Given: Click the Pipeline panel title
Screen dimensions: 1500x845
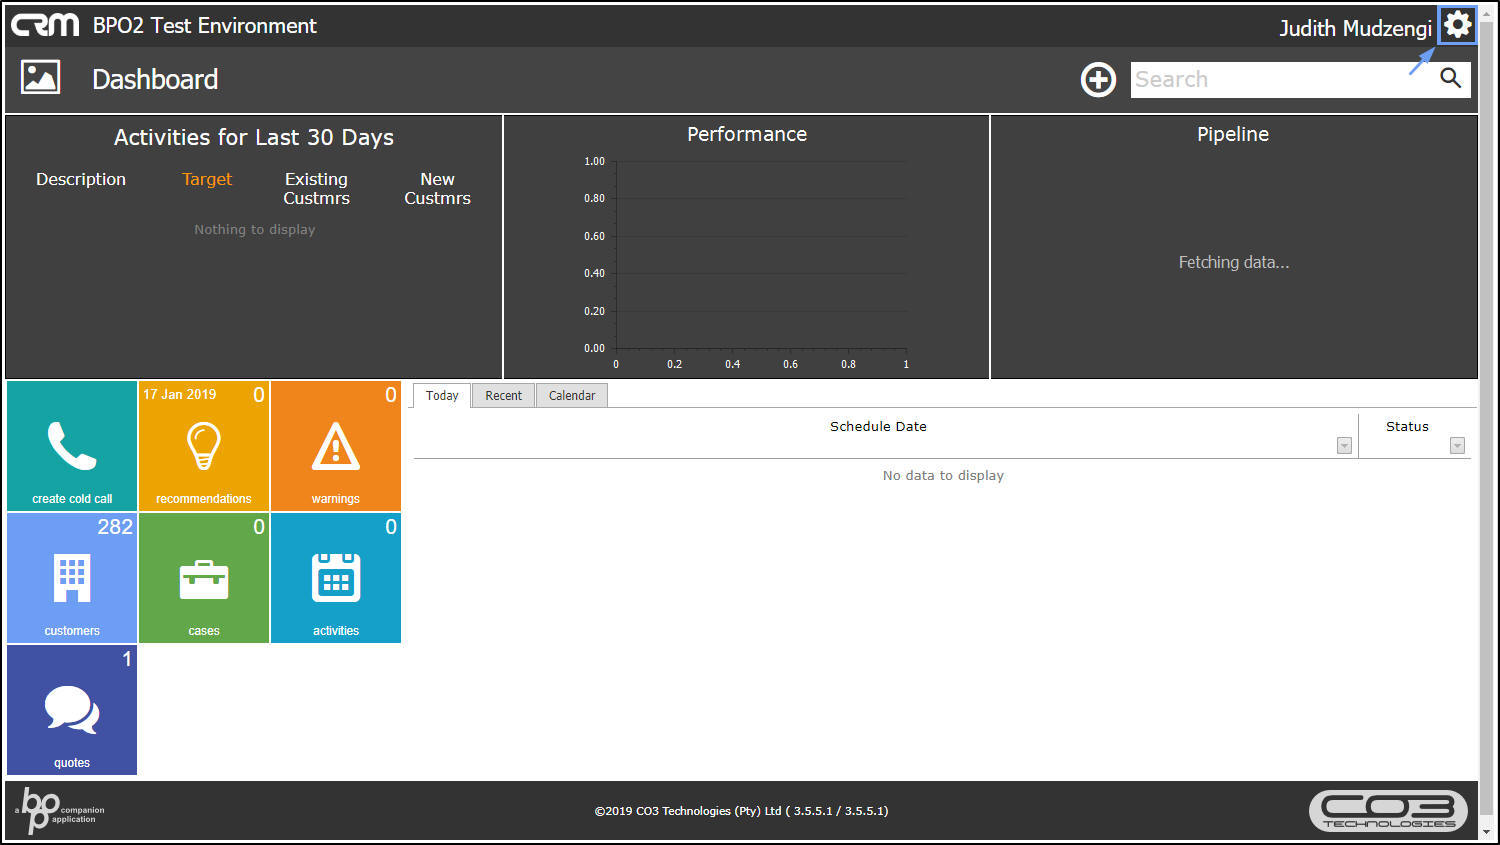Looking at the screenshot, I should pyautogui.click(x=1233, y=134).
